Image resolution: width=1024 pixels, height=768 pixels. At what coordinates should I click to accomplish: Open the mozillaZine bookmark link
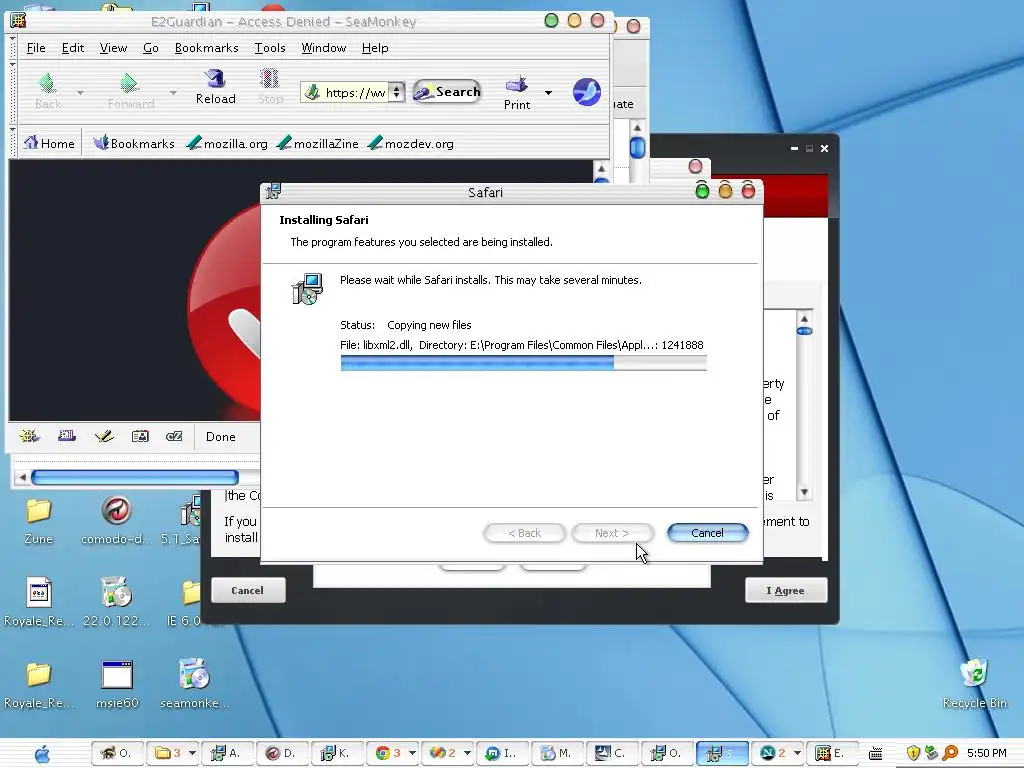[x=317, y=143]
